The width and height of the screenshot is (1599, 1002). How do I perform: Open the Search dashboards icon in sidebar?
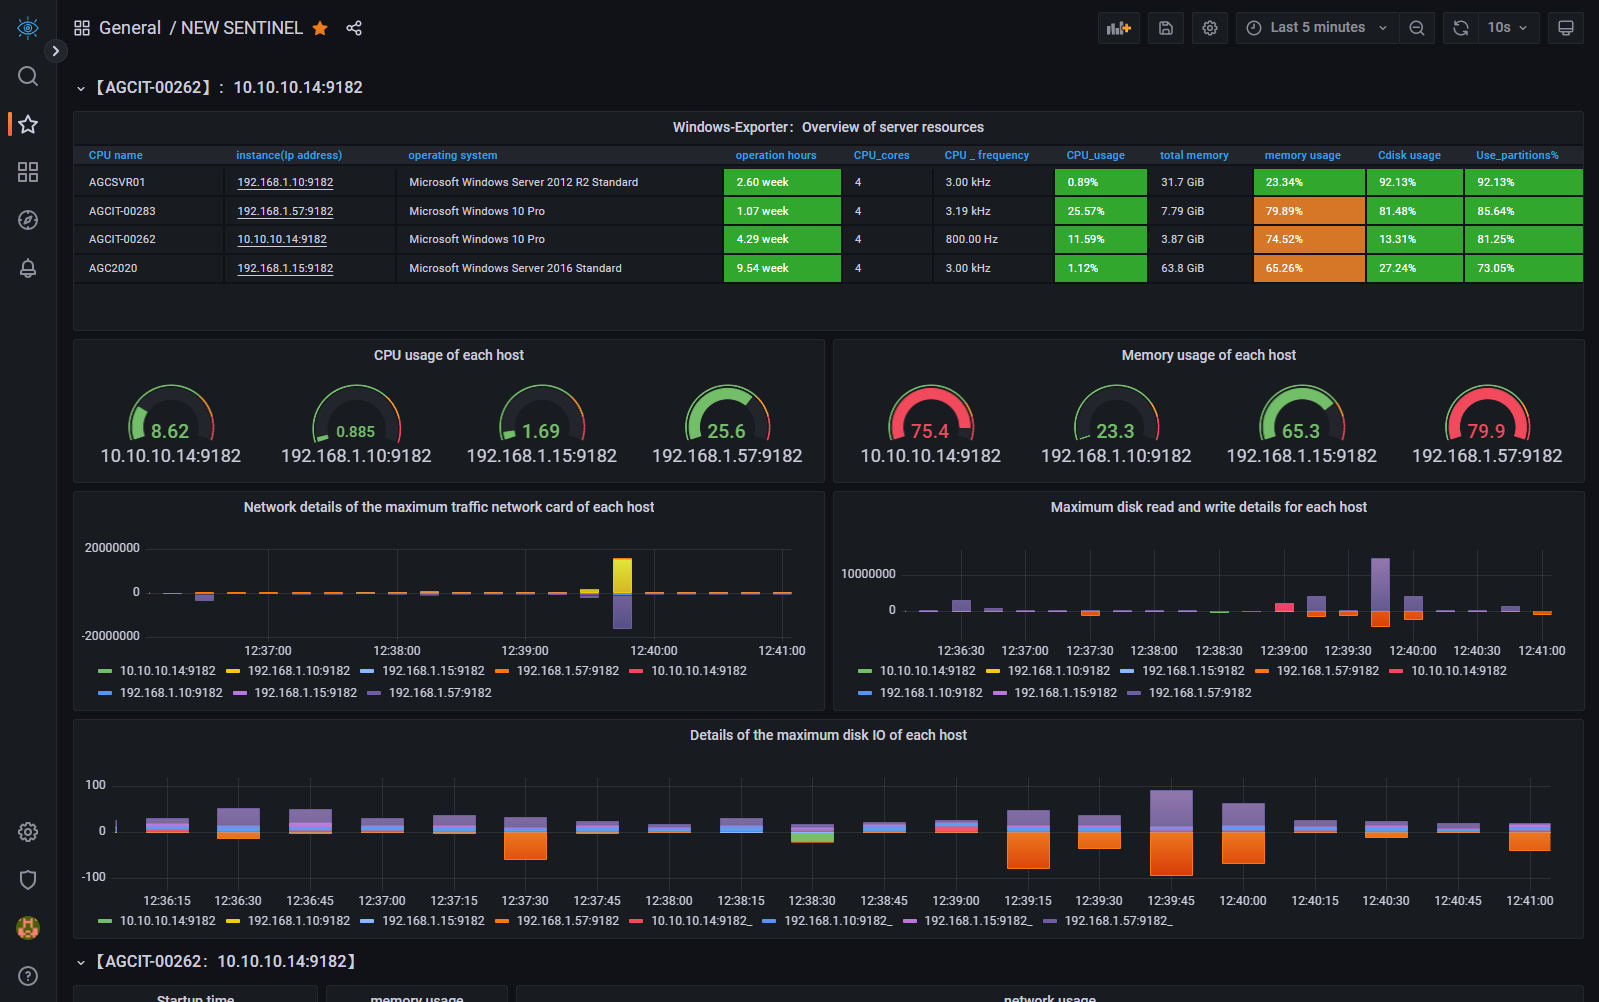tap(28, 76)
